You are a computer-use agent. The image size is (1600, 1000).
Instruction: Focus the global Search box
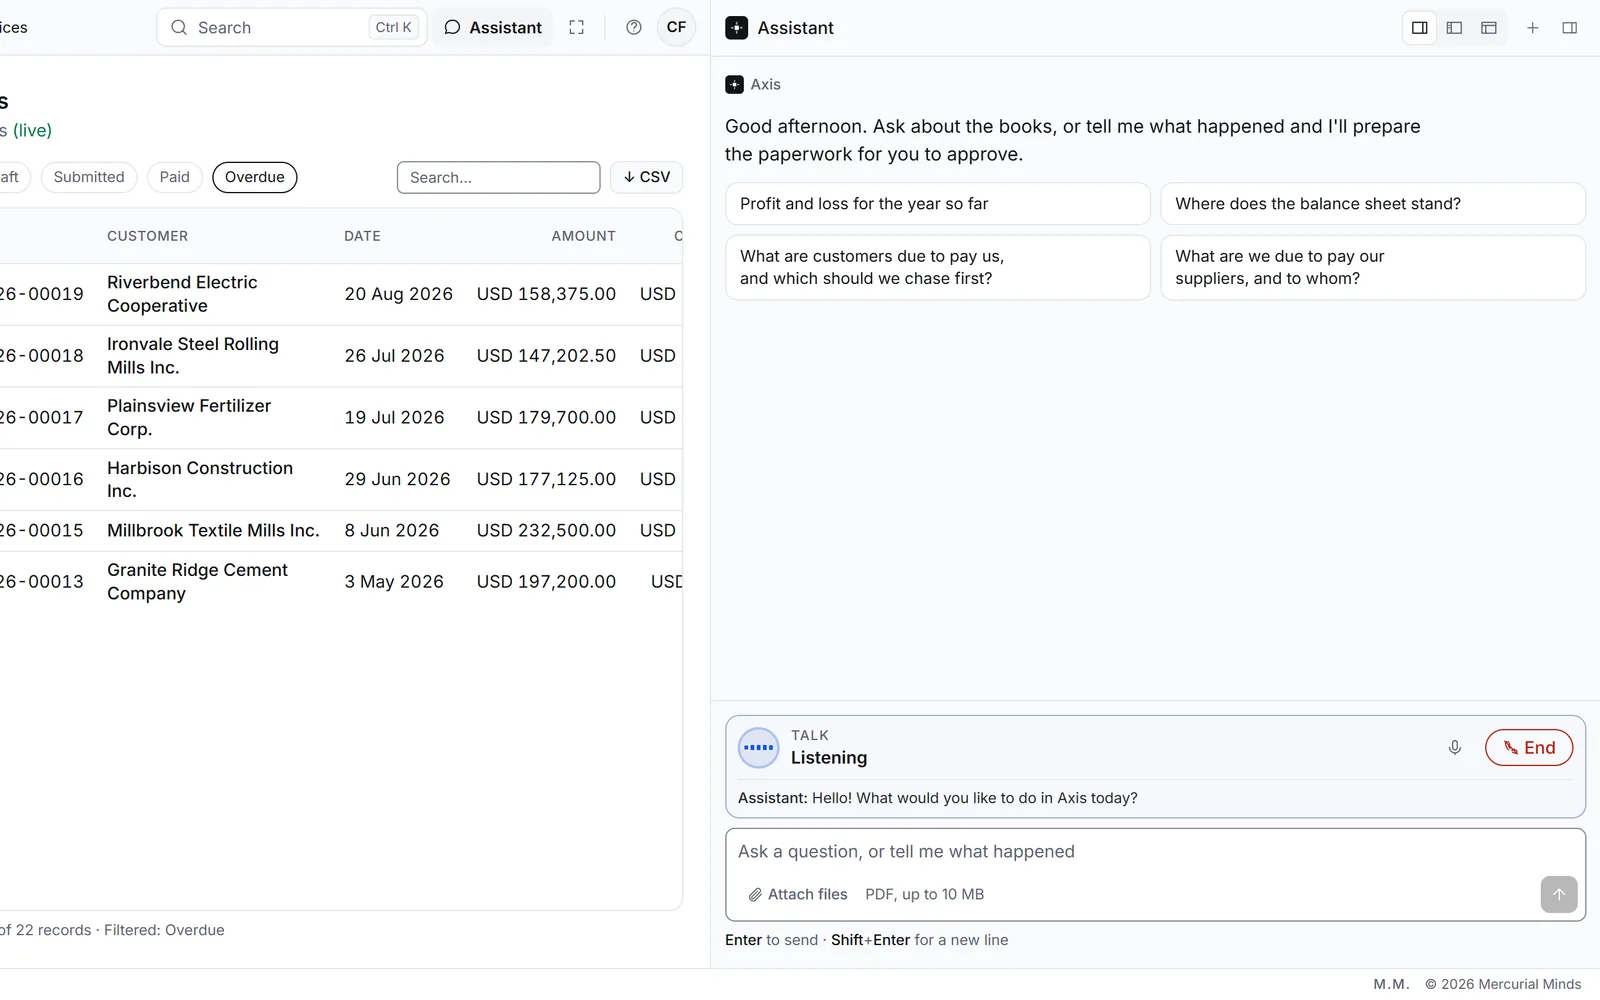tap(292, 28)
